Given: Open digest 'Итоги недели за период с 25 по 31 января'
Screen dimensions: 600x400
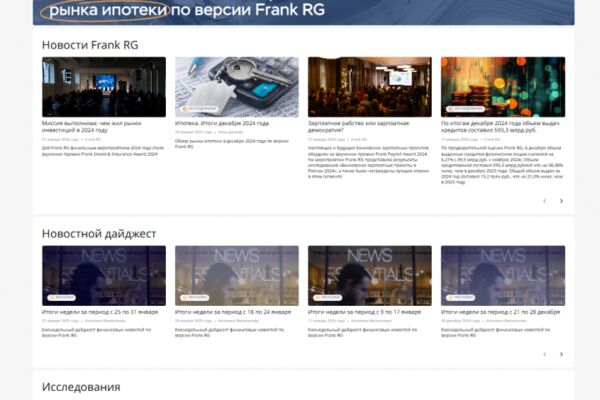Looking at the screenshot, I should click(x=100, y=312).
